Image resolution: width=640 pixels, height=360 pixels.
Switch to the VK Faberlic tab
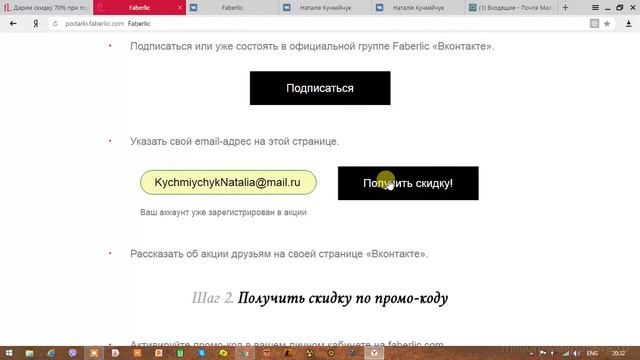coord(232,7)
